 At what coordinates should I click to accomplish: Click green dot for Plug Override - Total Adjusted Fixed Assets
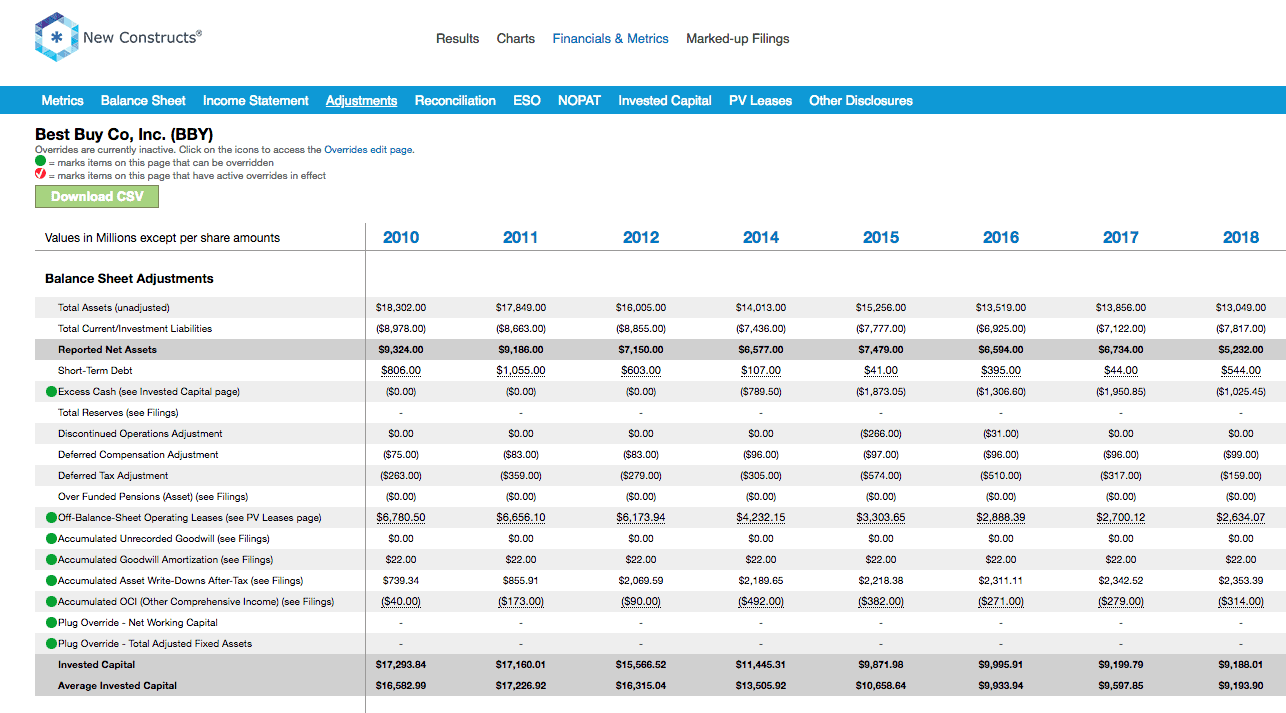tap(52, 644)
